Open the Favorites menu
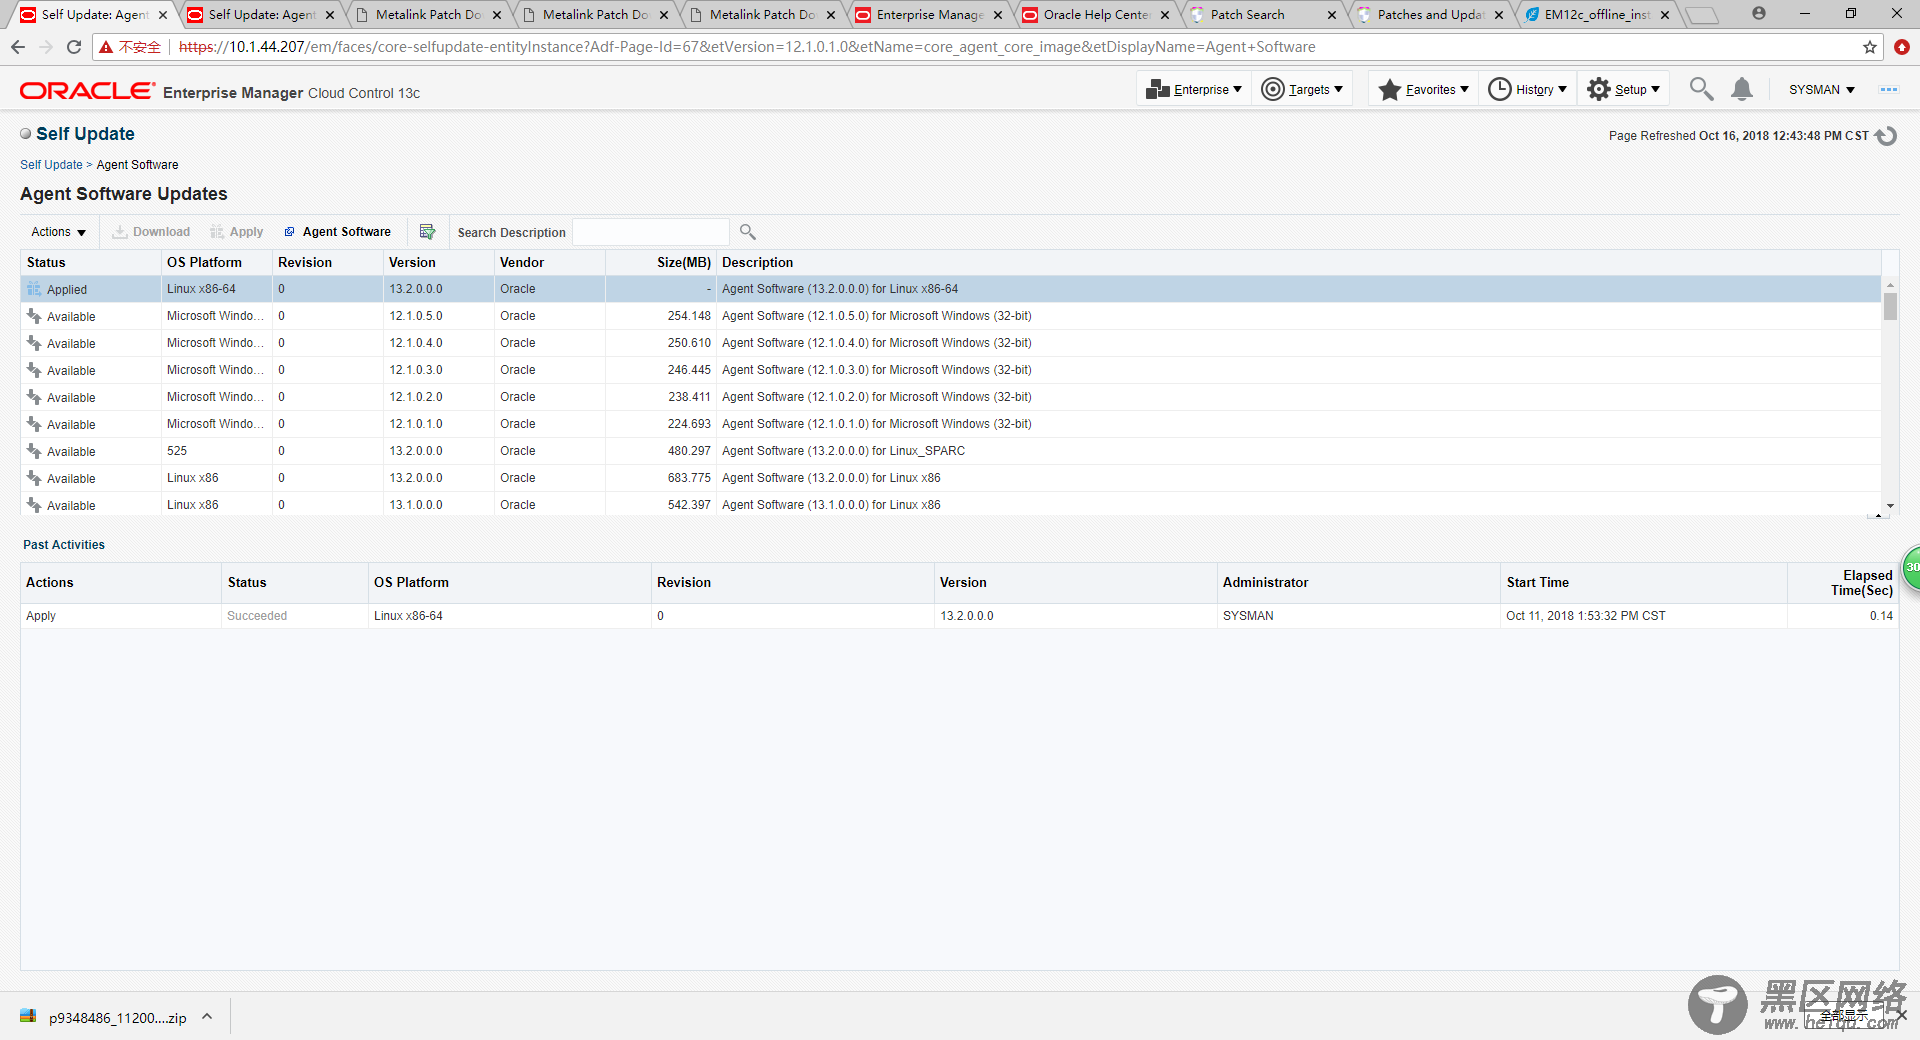Image resolution: width=1920 pixels, height=1040 pixels. click(1423, 89)
